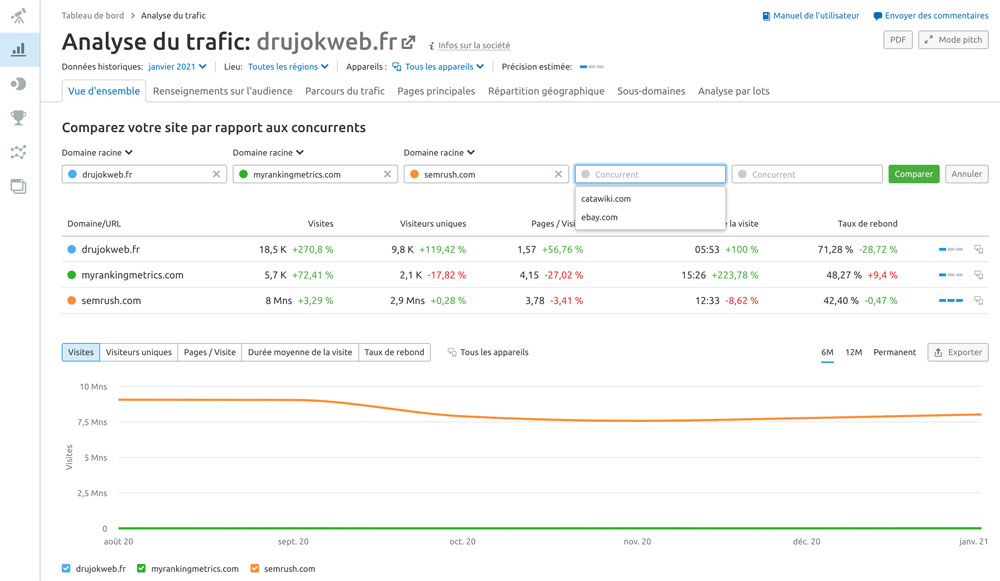Viewport: 1000px width, 581px height.
Task: Click the green swatch beside myrankingmetrics.com row
Action: 71,275
